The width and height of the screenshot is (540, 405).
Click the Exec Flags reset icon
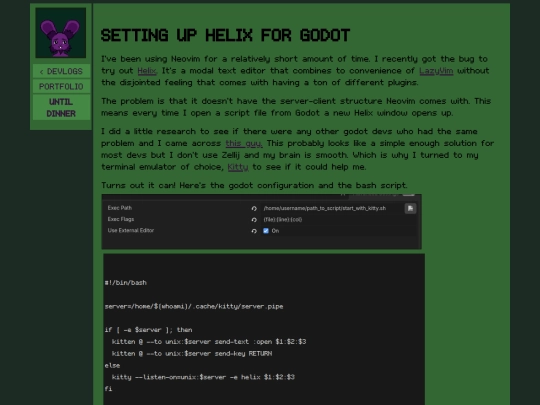pos(254,220)
